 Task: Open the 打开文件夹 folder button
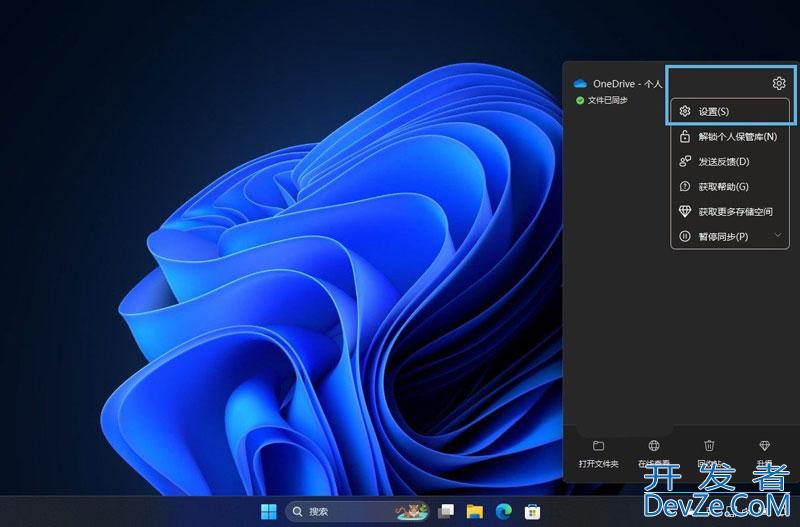pyautogui.click(x=598, y=454)
